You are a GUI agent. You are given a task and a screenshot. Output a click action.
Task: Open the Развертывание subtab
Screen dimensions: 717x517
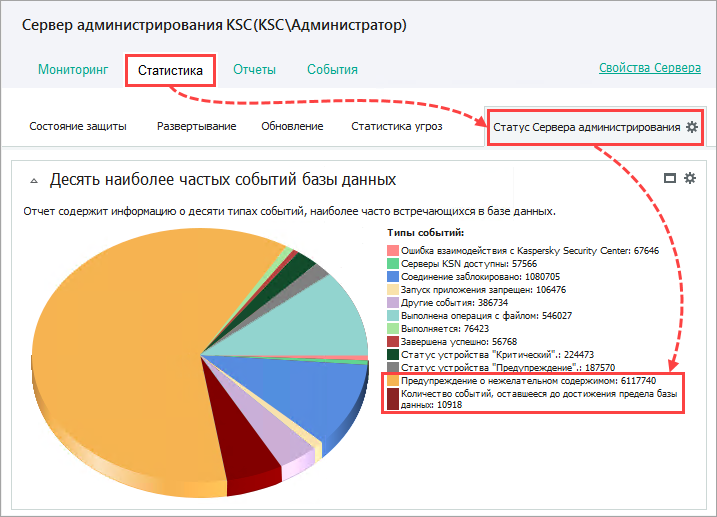197,126
